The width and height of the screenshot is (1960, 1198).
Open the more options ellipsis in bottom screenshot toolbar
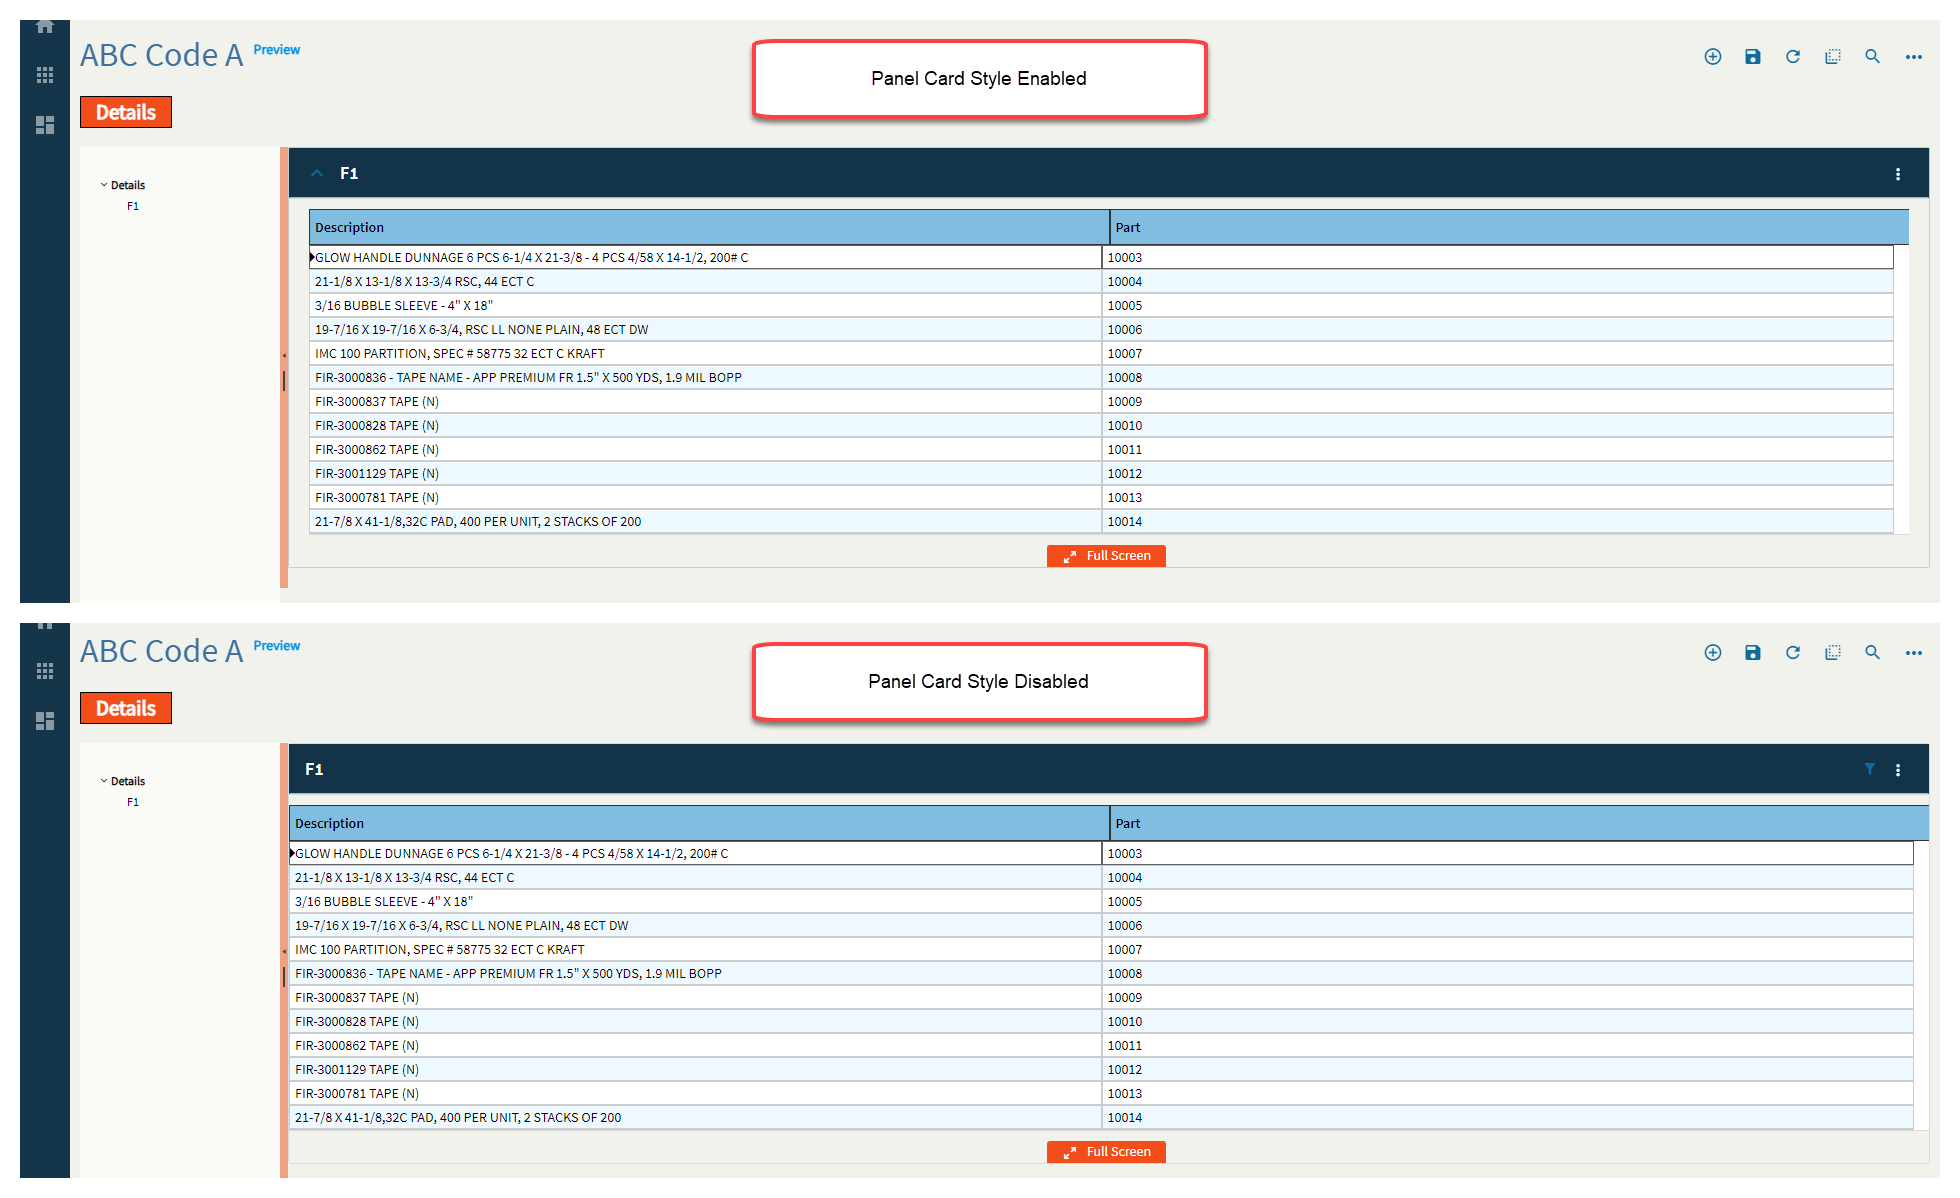coord(1913,653)
